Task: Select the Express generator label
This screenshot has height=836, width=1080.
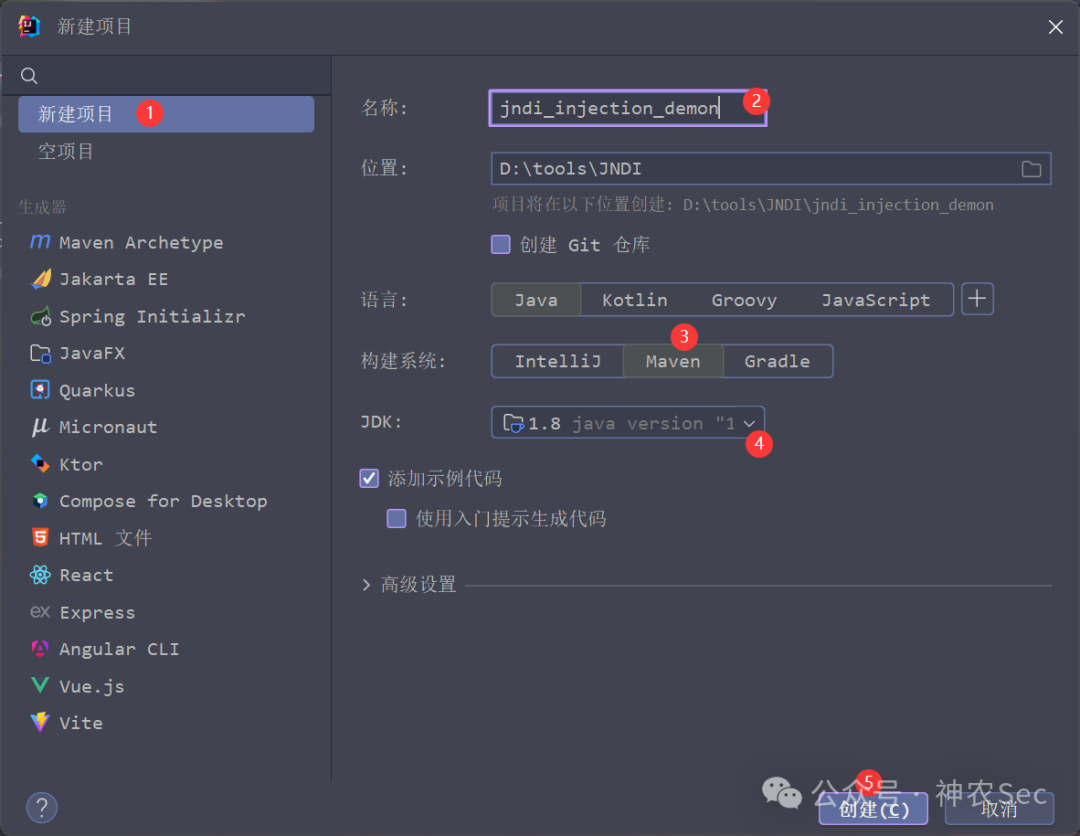Action: 97,612
